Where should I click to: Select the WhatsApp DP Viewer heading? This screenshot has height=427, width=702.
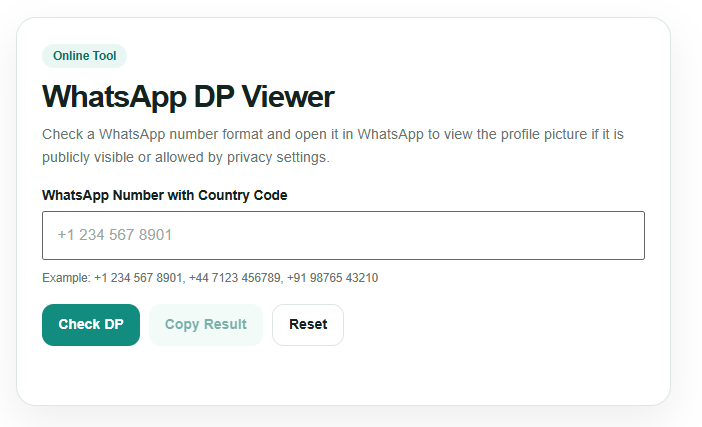[188, 96]
